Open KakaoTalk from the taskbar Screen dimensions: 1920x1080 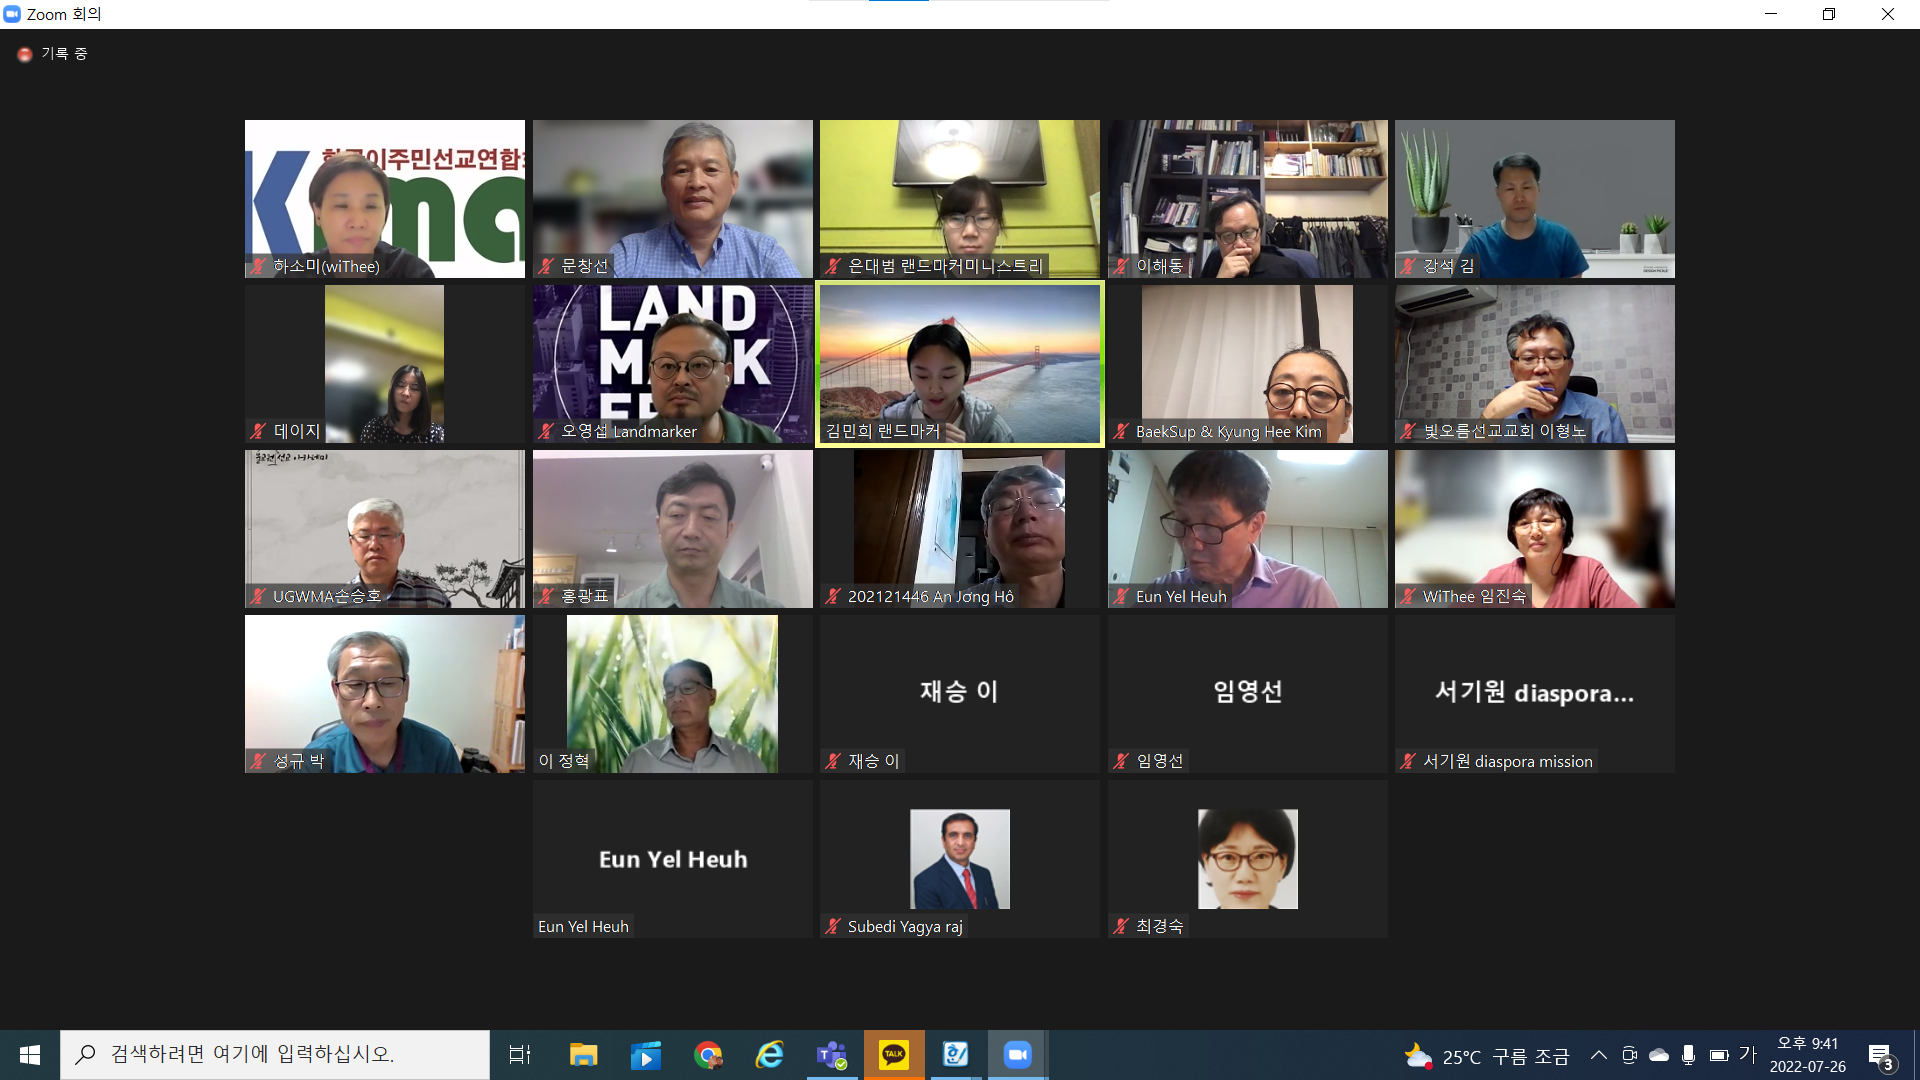[x=894, y=1055]
